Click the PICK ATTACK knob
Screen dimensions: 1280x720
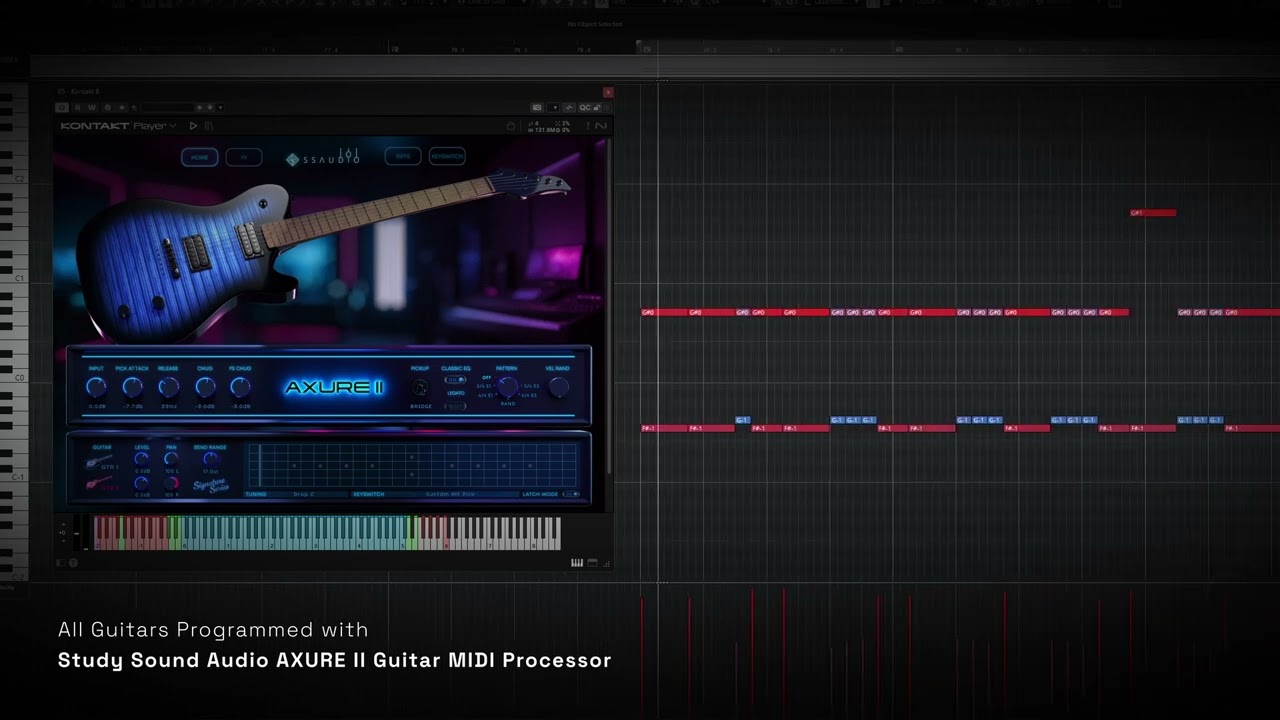point(132,387)
